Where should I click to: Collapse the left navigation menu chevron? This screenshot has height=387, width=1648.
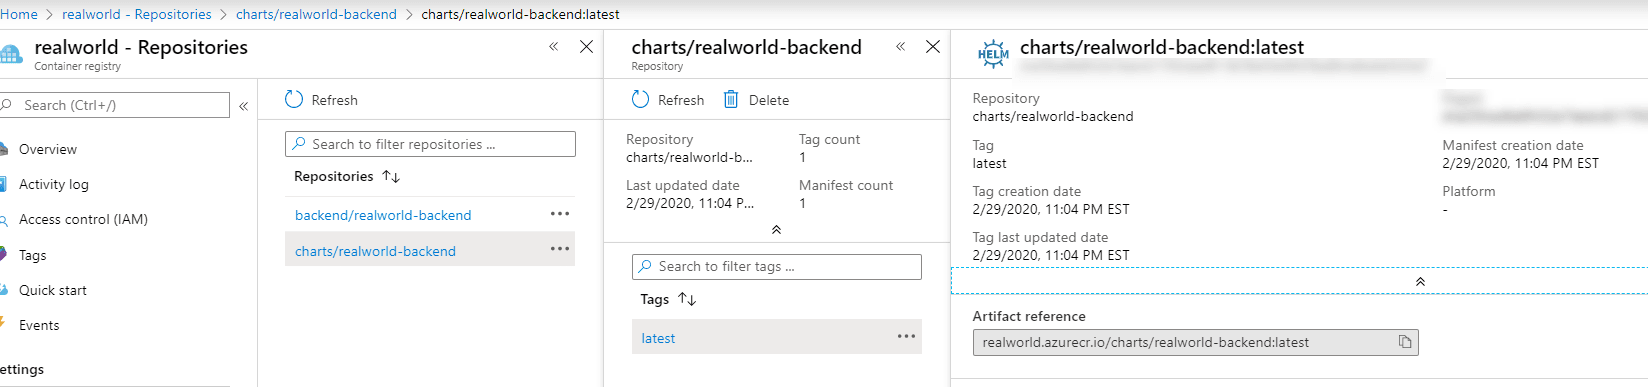point(243,106)
